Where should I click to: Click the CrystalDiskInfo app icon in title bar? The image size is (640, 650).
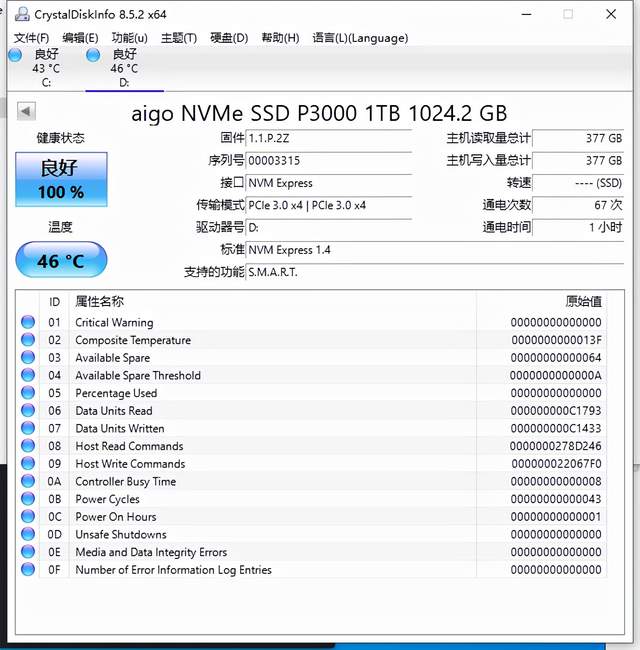click(x=22, y=14)
